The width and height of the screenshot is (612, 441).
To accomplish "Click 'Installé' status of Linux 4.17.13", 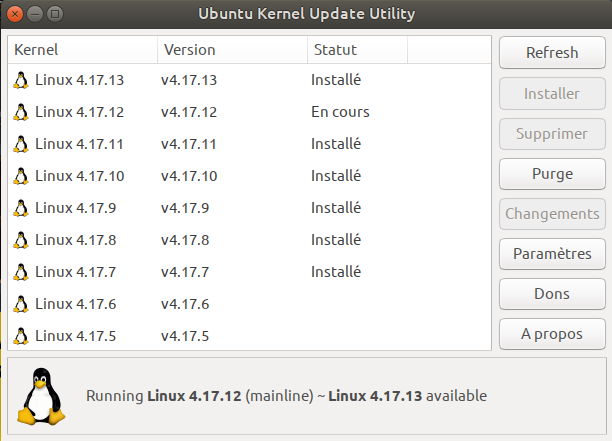I will [336, 80].
